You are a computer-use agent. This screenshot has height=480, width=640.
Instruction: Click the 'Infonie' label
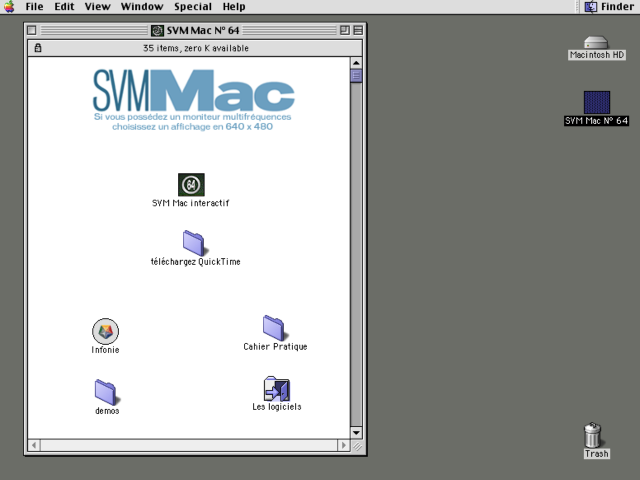click(105, 350)
